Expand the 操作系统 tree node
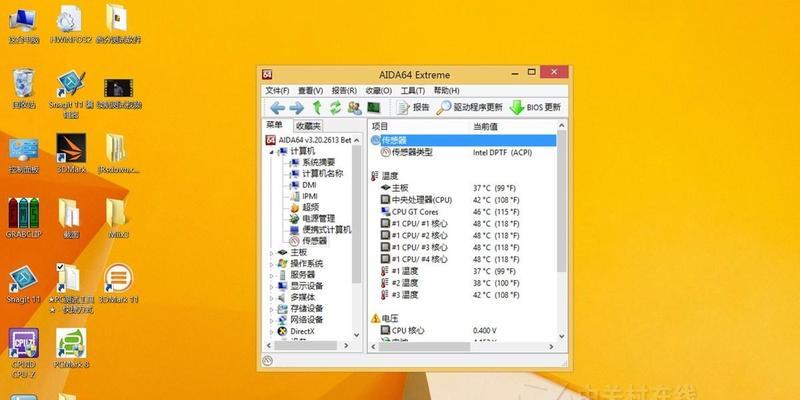Viewport: 800px width, 400px height. 271,264
